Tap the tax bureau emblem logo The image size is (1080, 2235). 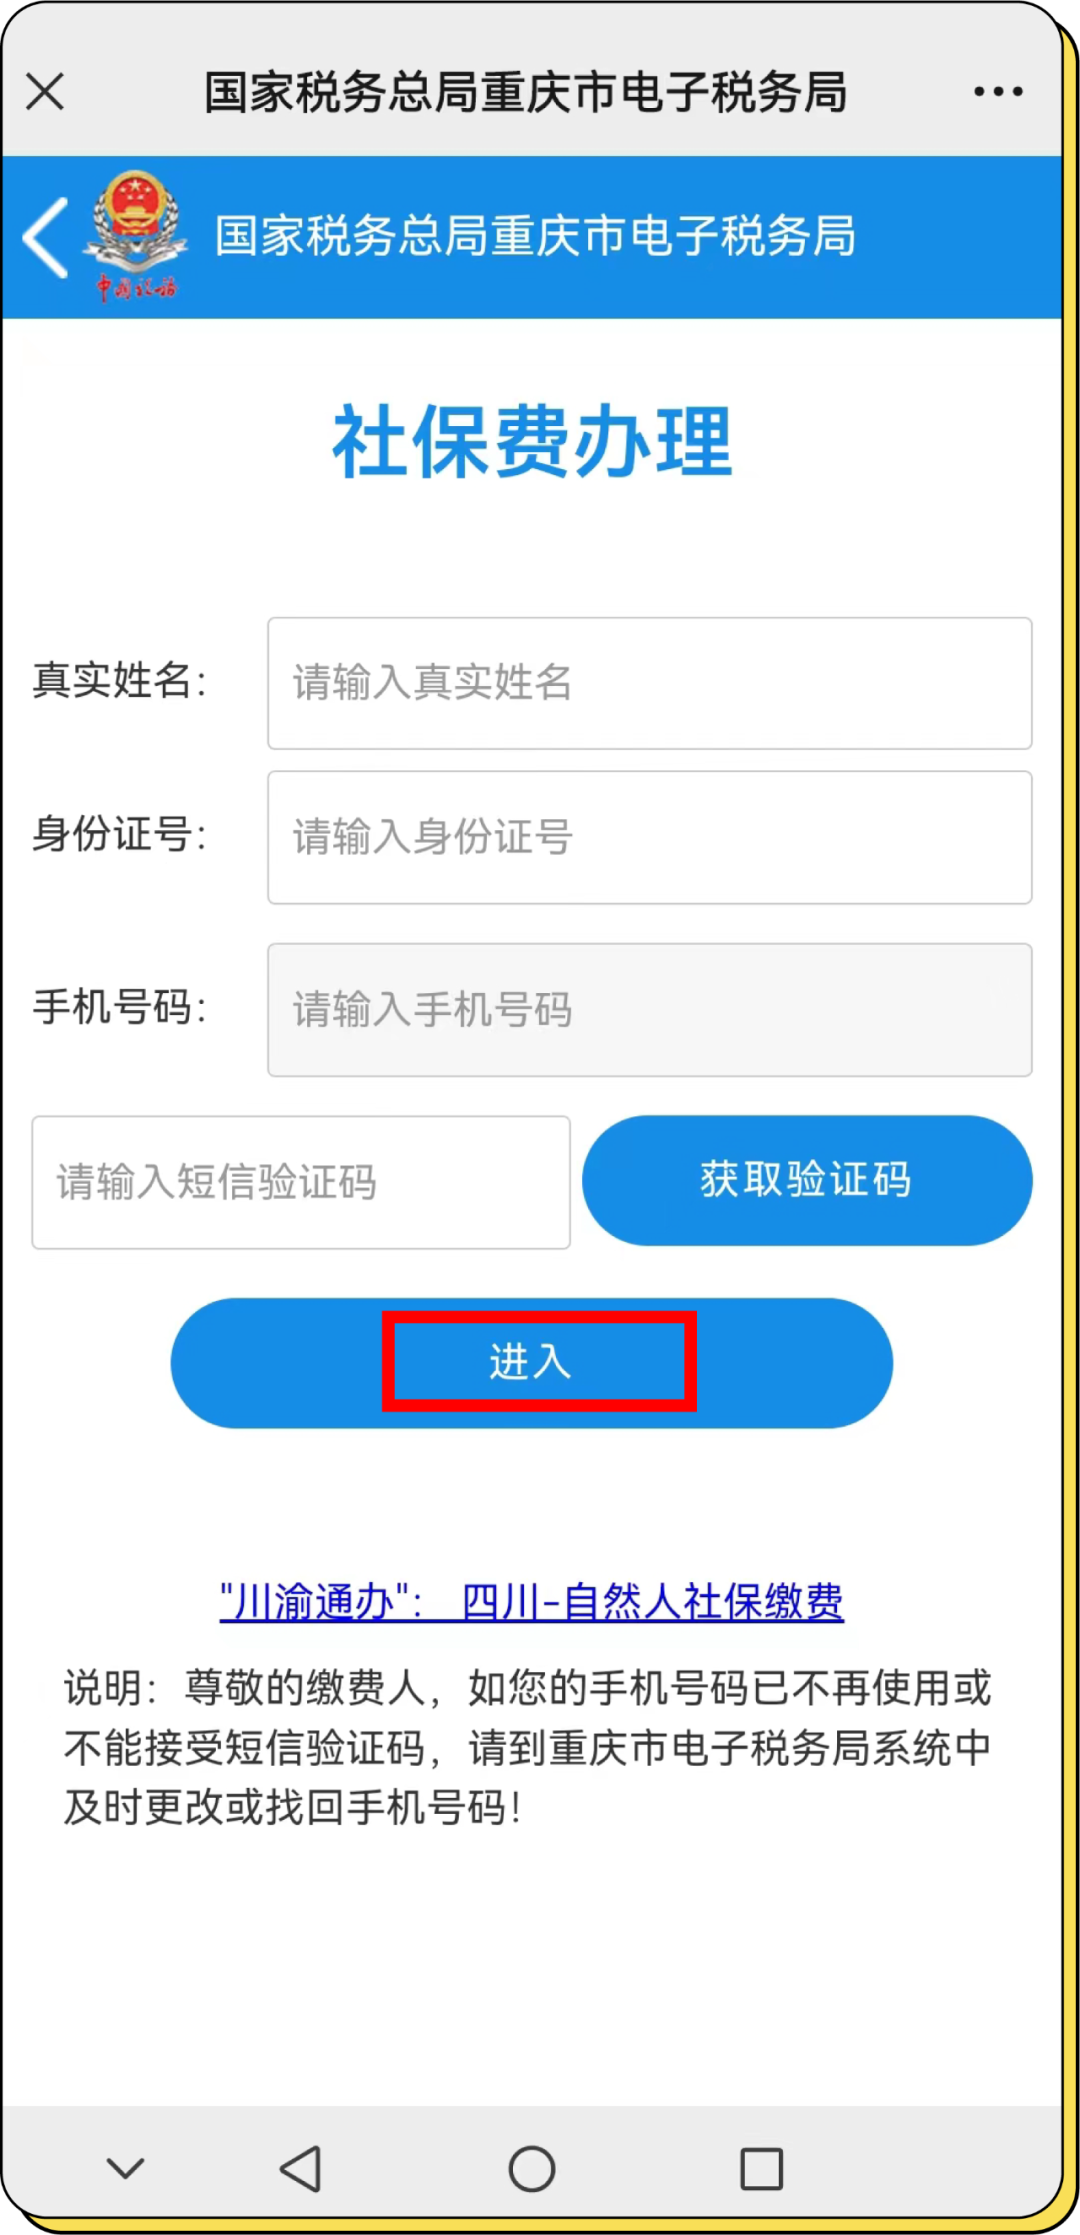pos(136,236)
